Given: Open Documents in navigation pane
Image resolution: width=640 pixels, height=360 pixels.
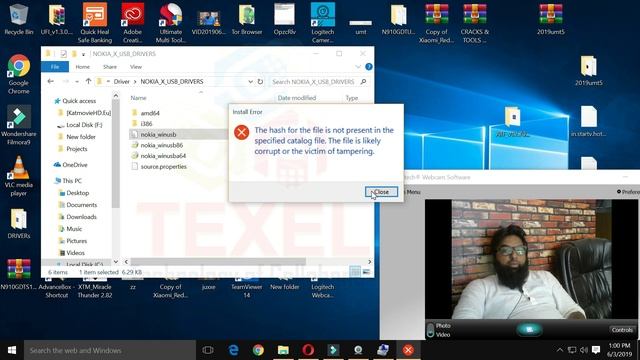Looking at the screenshot, I should (78, 205).
